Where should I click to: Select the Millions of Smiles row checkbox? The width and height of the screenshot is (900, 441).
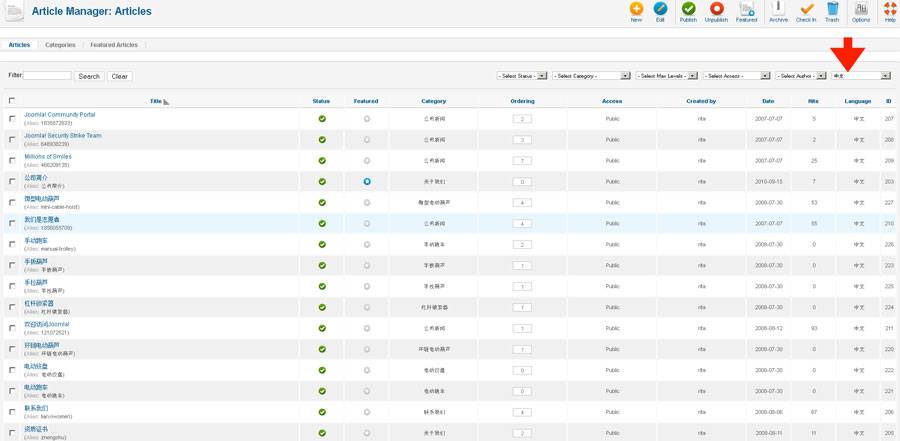12,160
